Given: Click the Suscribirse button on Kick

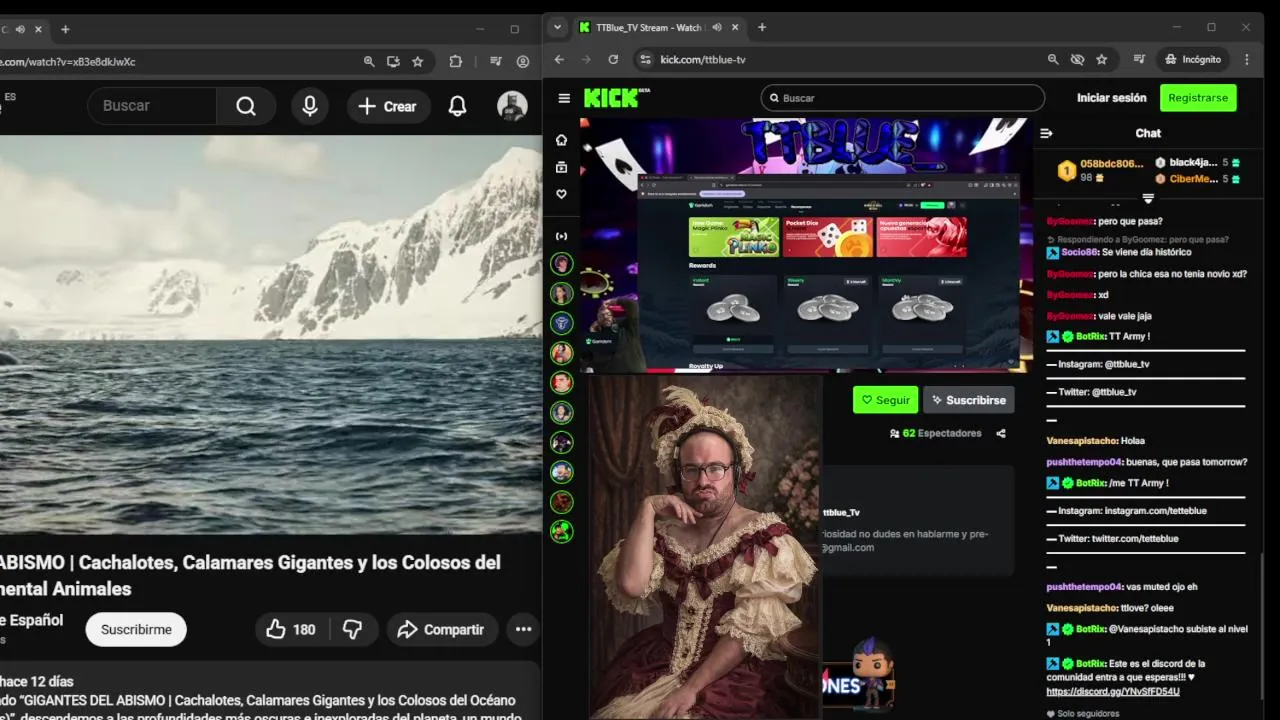Looking at the screenshot, I should 968,400.
